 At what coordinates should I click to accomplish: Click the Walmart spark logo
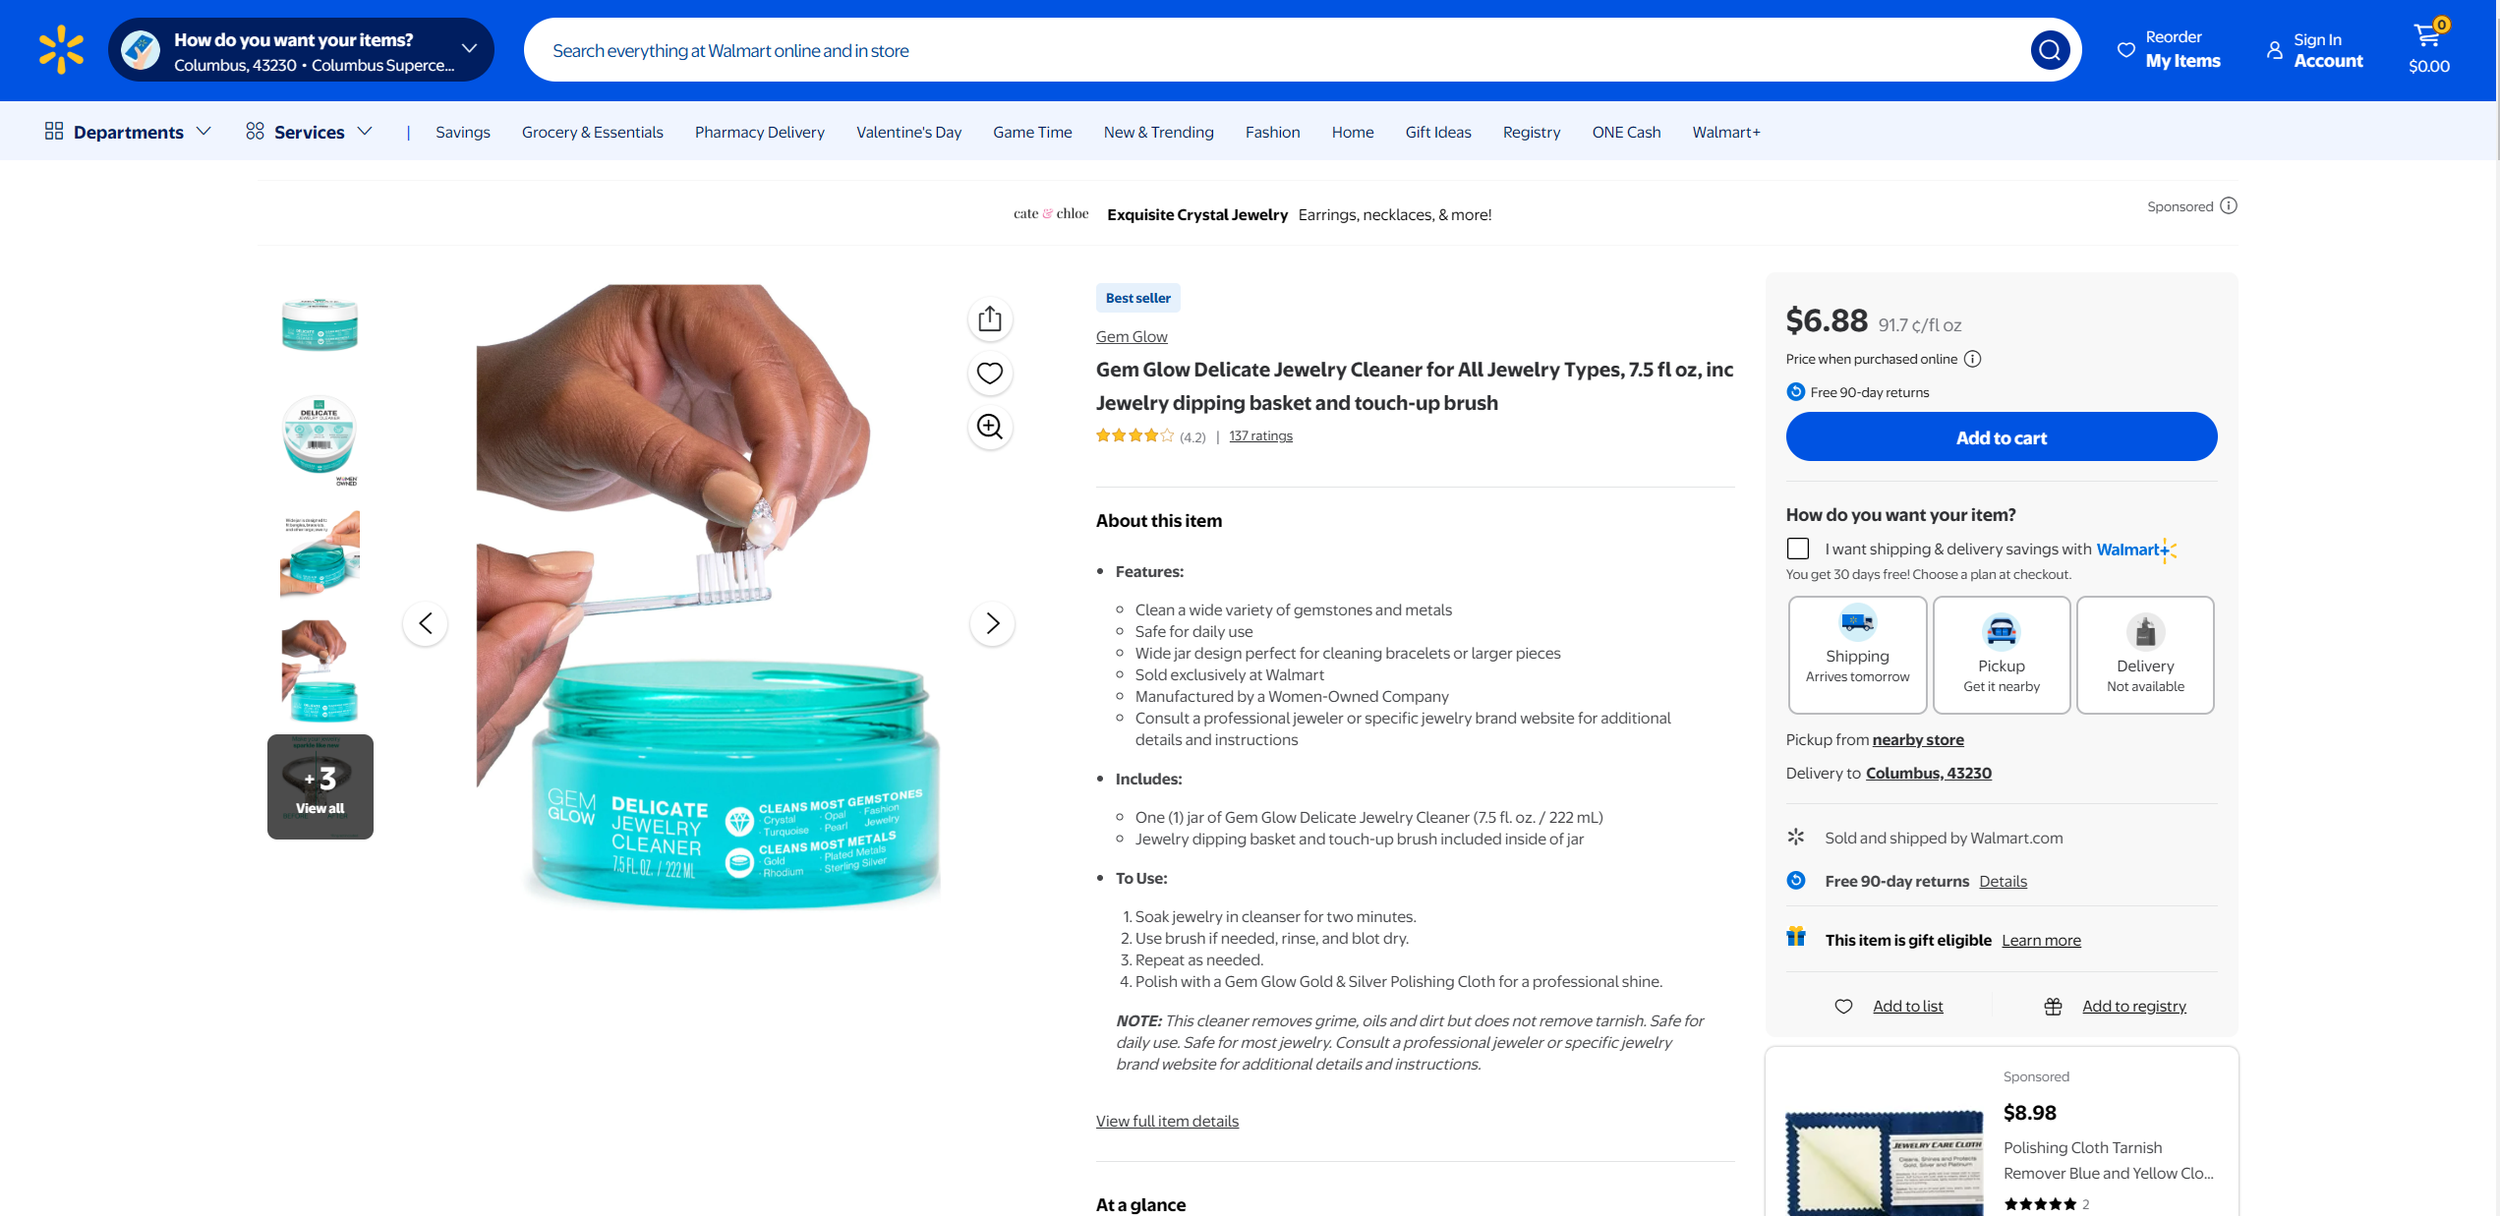click(61, 50)
